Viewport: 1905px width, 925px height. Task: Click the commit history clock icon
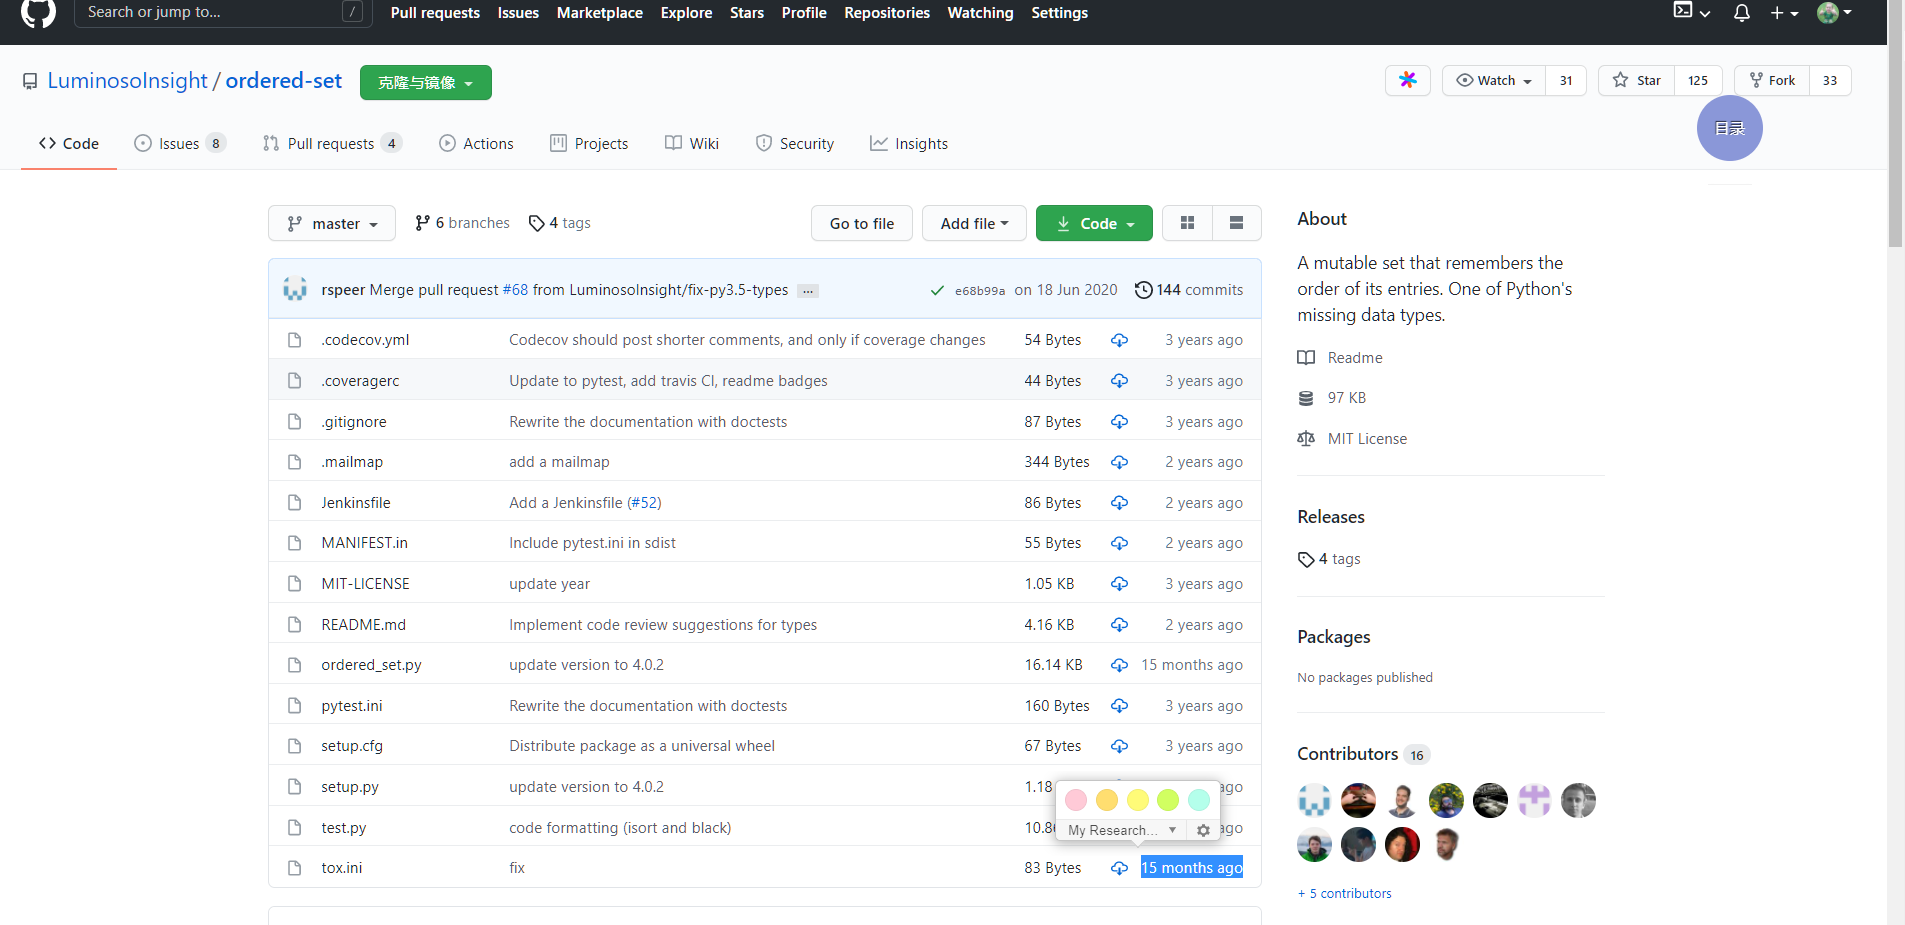(x=1143, y=290)
